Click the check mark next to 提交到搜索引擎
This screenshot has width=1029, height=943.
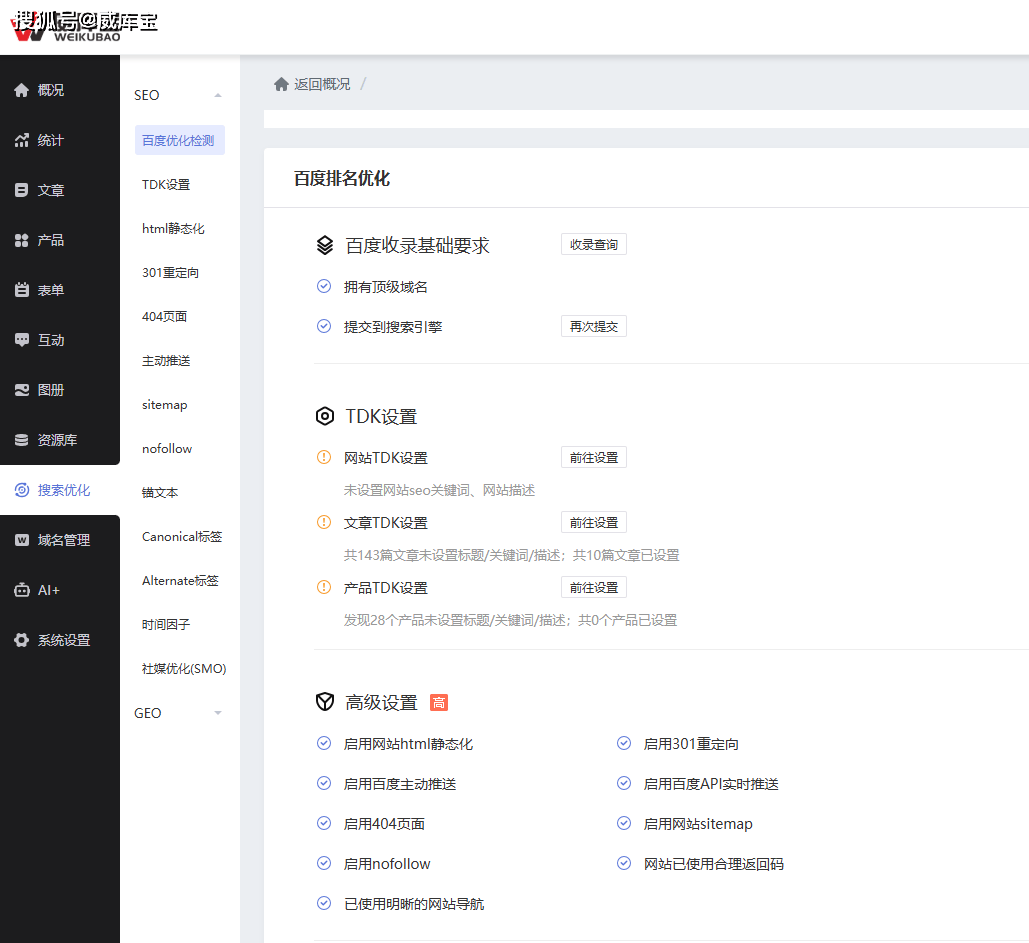coord(324,326)
